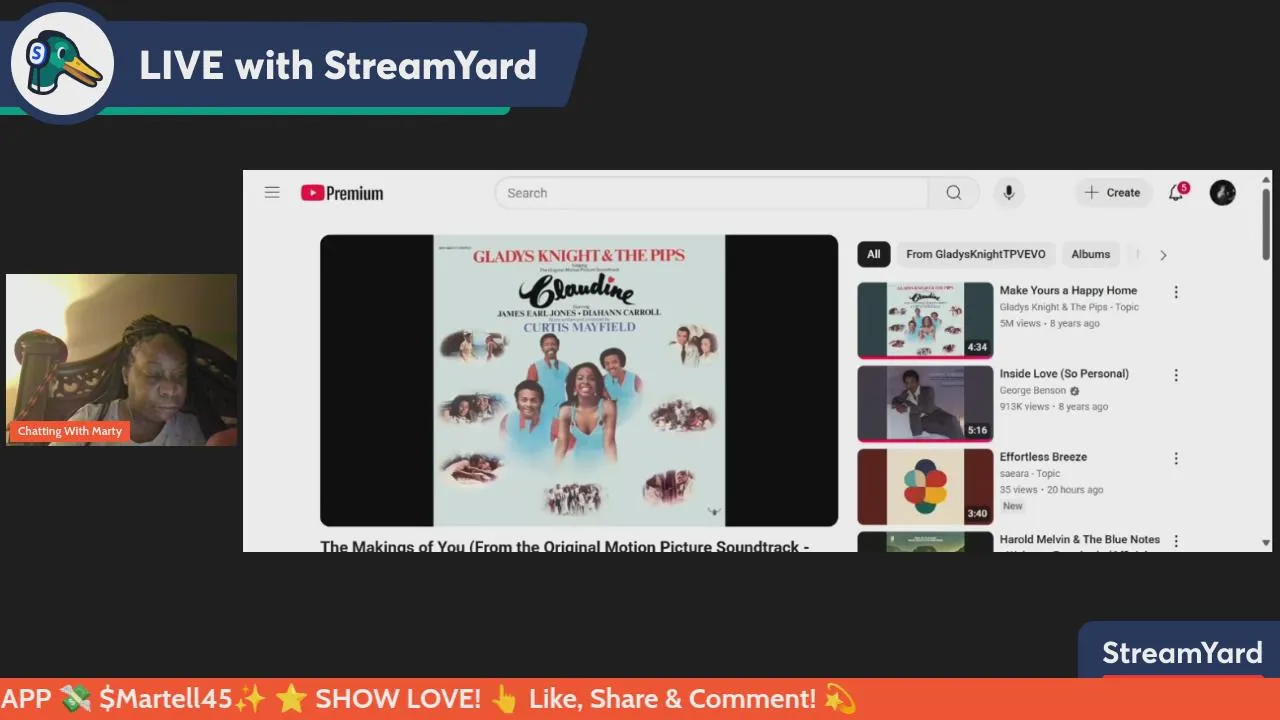
Task: Click the Claudine album video player
Action: click(579, 380)
